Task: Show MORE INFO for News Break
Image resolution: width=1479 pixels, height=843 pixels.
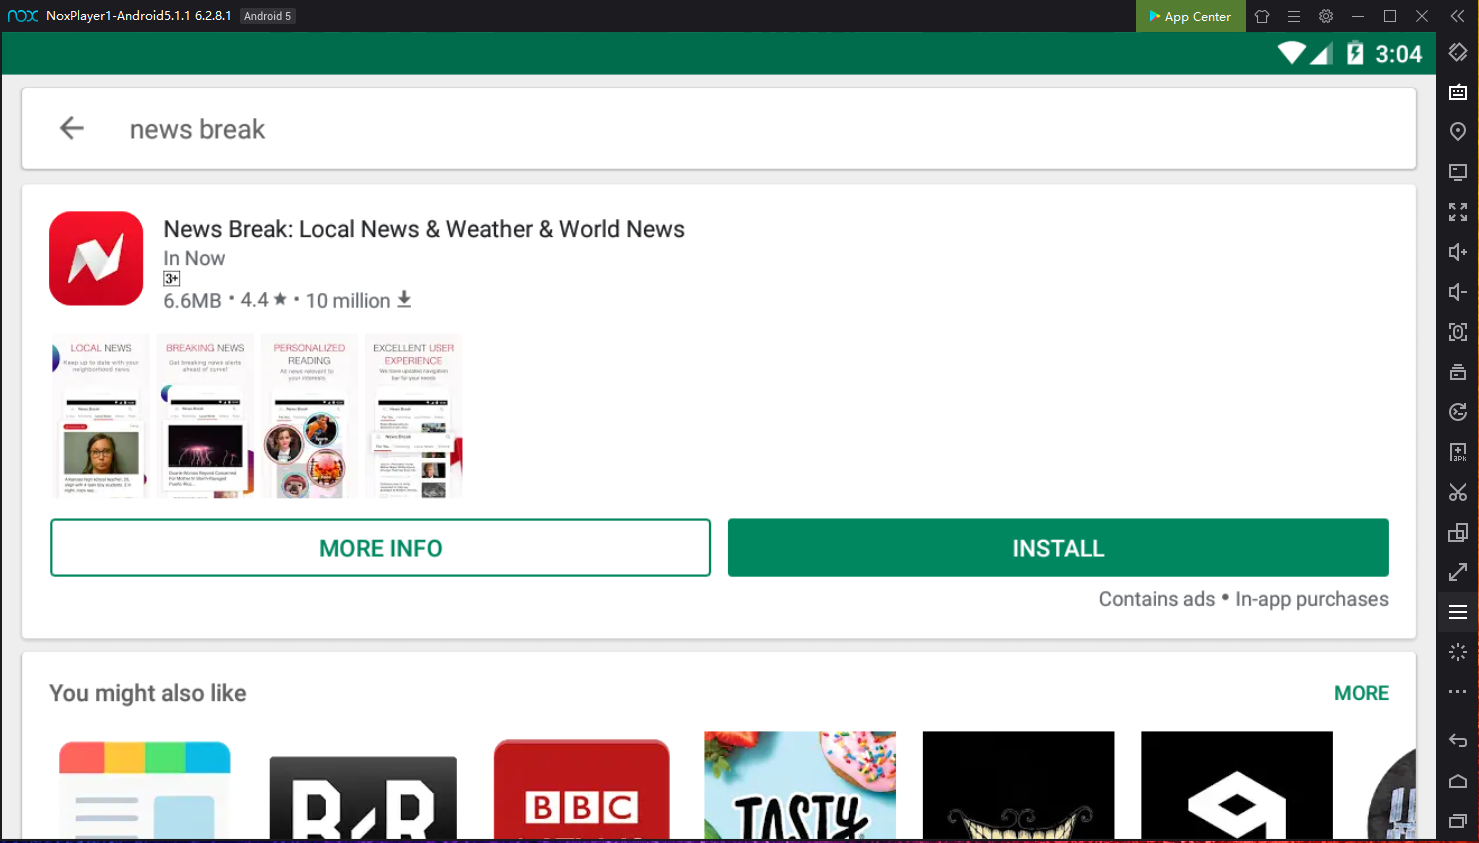Action: click(x=380, y=547)
